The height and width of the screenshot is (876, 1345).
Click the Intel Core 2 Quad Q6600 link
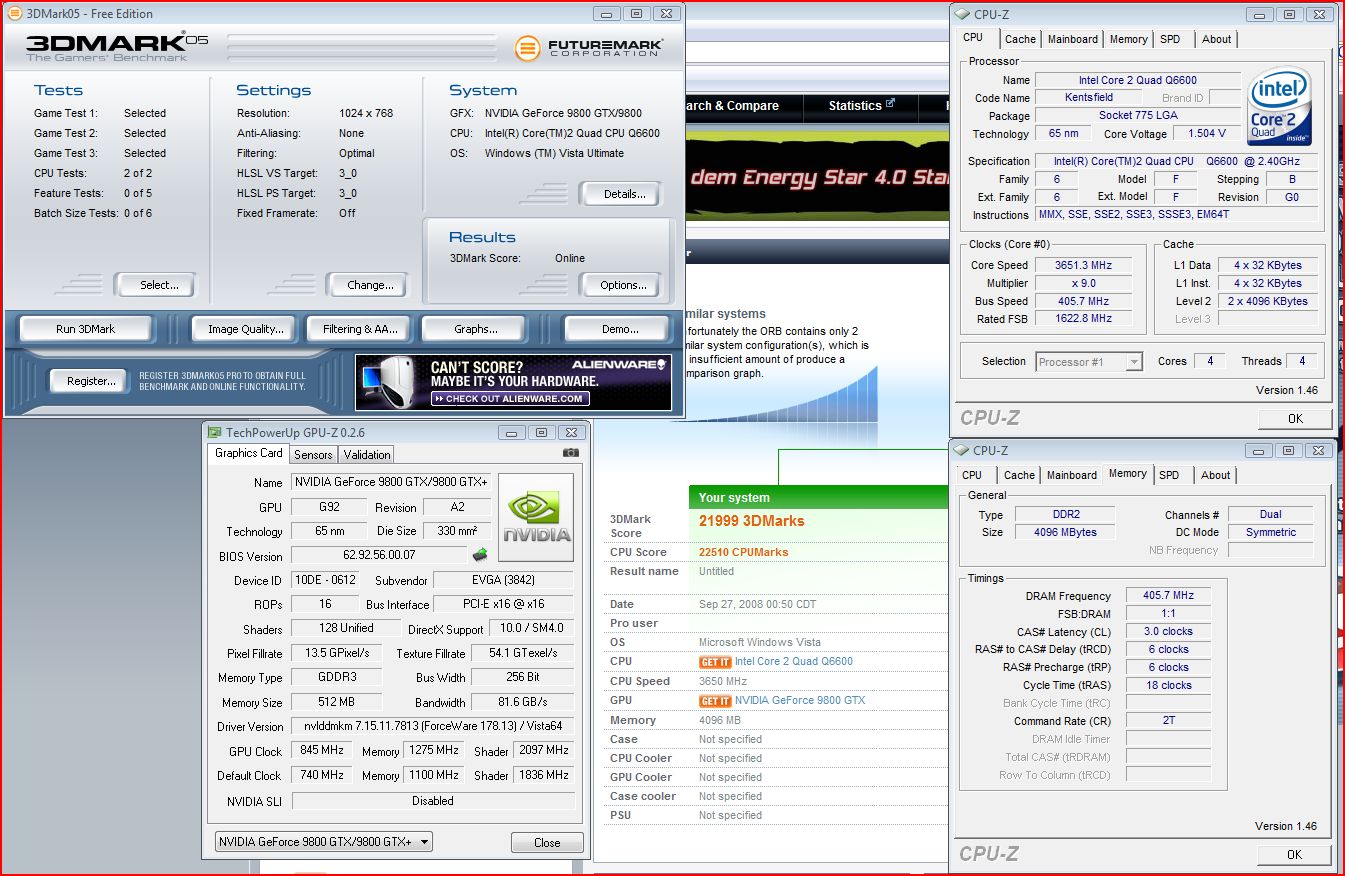(794, 662)
